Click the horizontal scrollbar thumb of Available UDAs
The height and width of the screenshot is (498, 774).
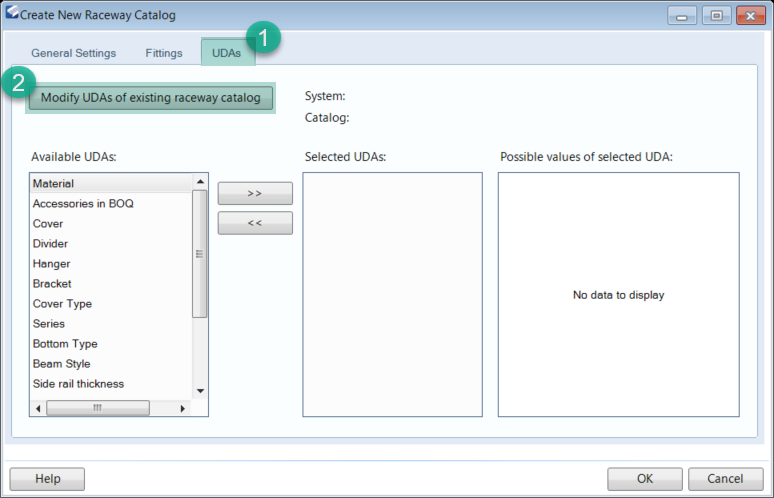point(98,408)
